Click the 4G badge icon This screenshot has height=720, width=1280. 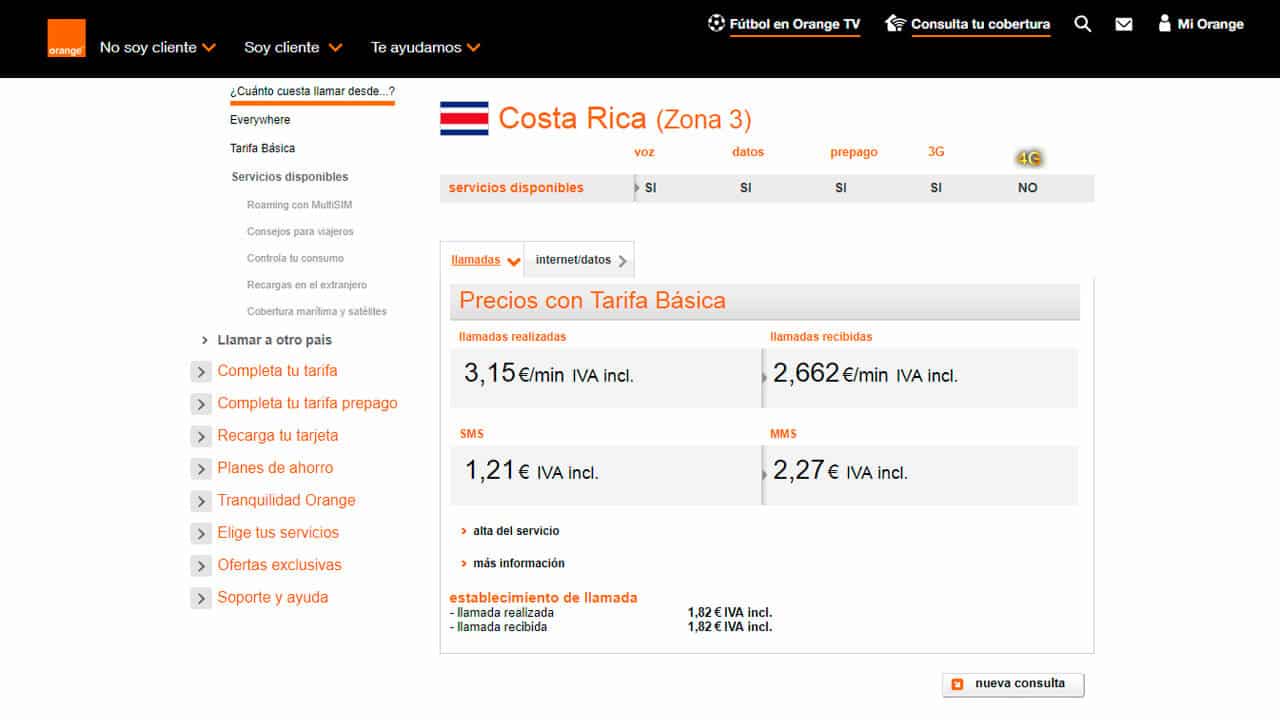point(1029,158)
